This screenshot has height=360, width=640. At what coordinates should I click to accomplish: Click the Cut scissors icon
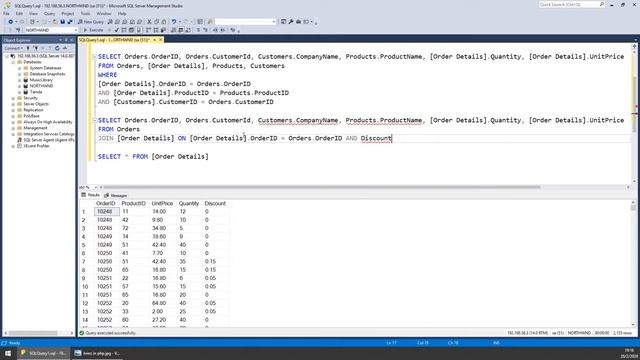coord(149,22)
